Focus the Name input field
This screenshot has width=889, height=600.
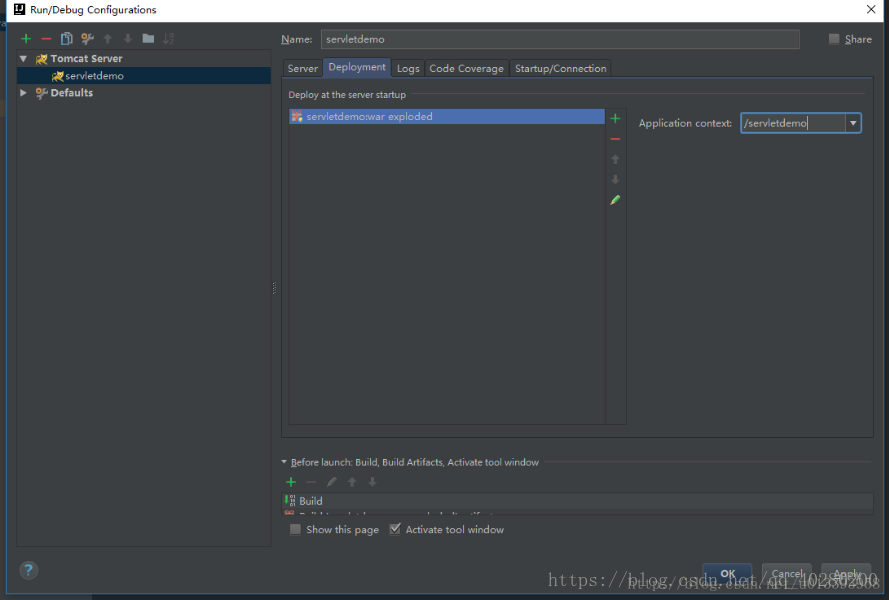click(x=560, y=39)
